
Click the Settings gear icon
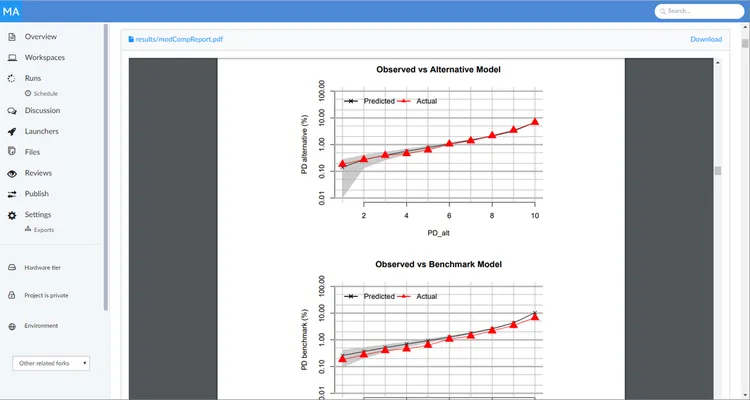(12, 215)
